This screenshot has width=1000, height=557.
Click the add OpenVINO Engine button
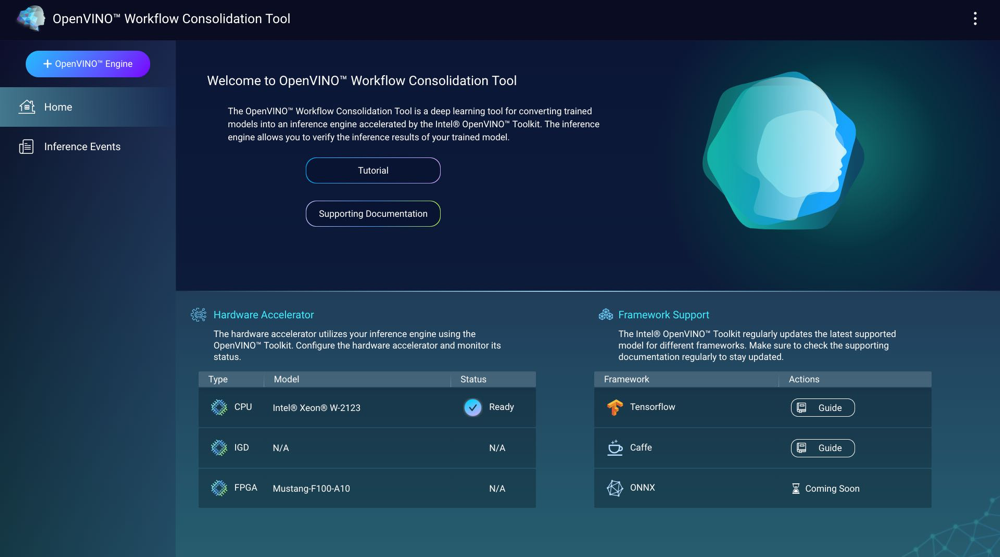88,64
